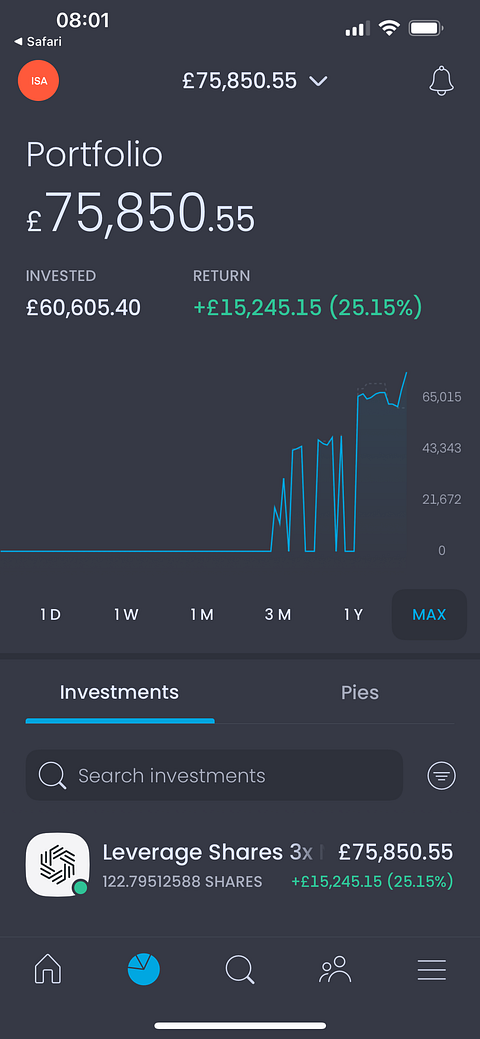Expand the £75,850.55 account dropdown chevron
The height and width of the screenshot is (1039, 480).
pyautogui.click(x=318, y=82)
